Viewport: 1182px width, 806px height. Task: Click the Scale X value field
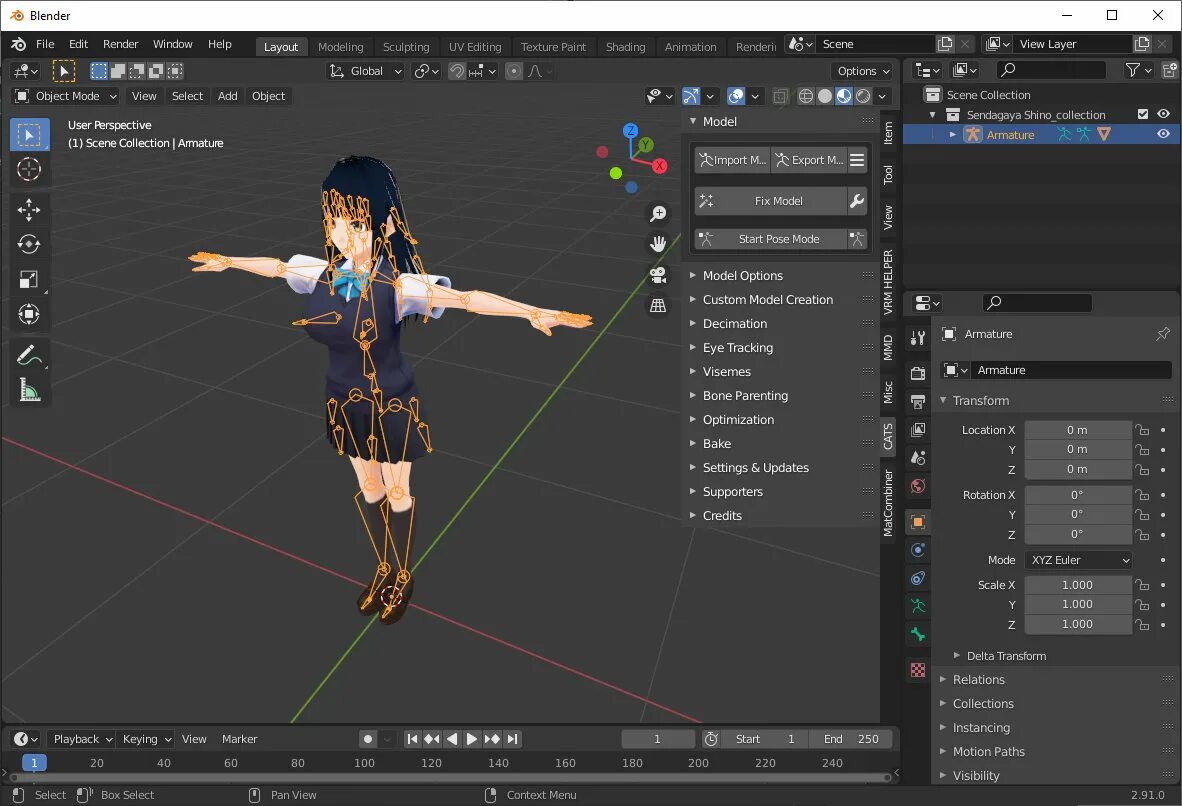pos(1078,585)
